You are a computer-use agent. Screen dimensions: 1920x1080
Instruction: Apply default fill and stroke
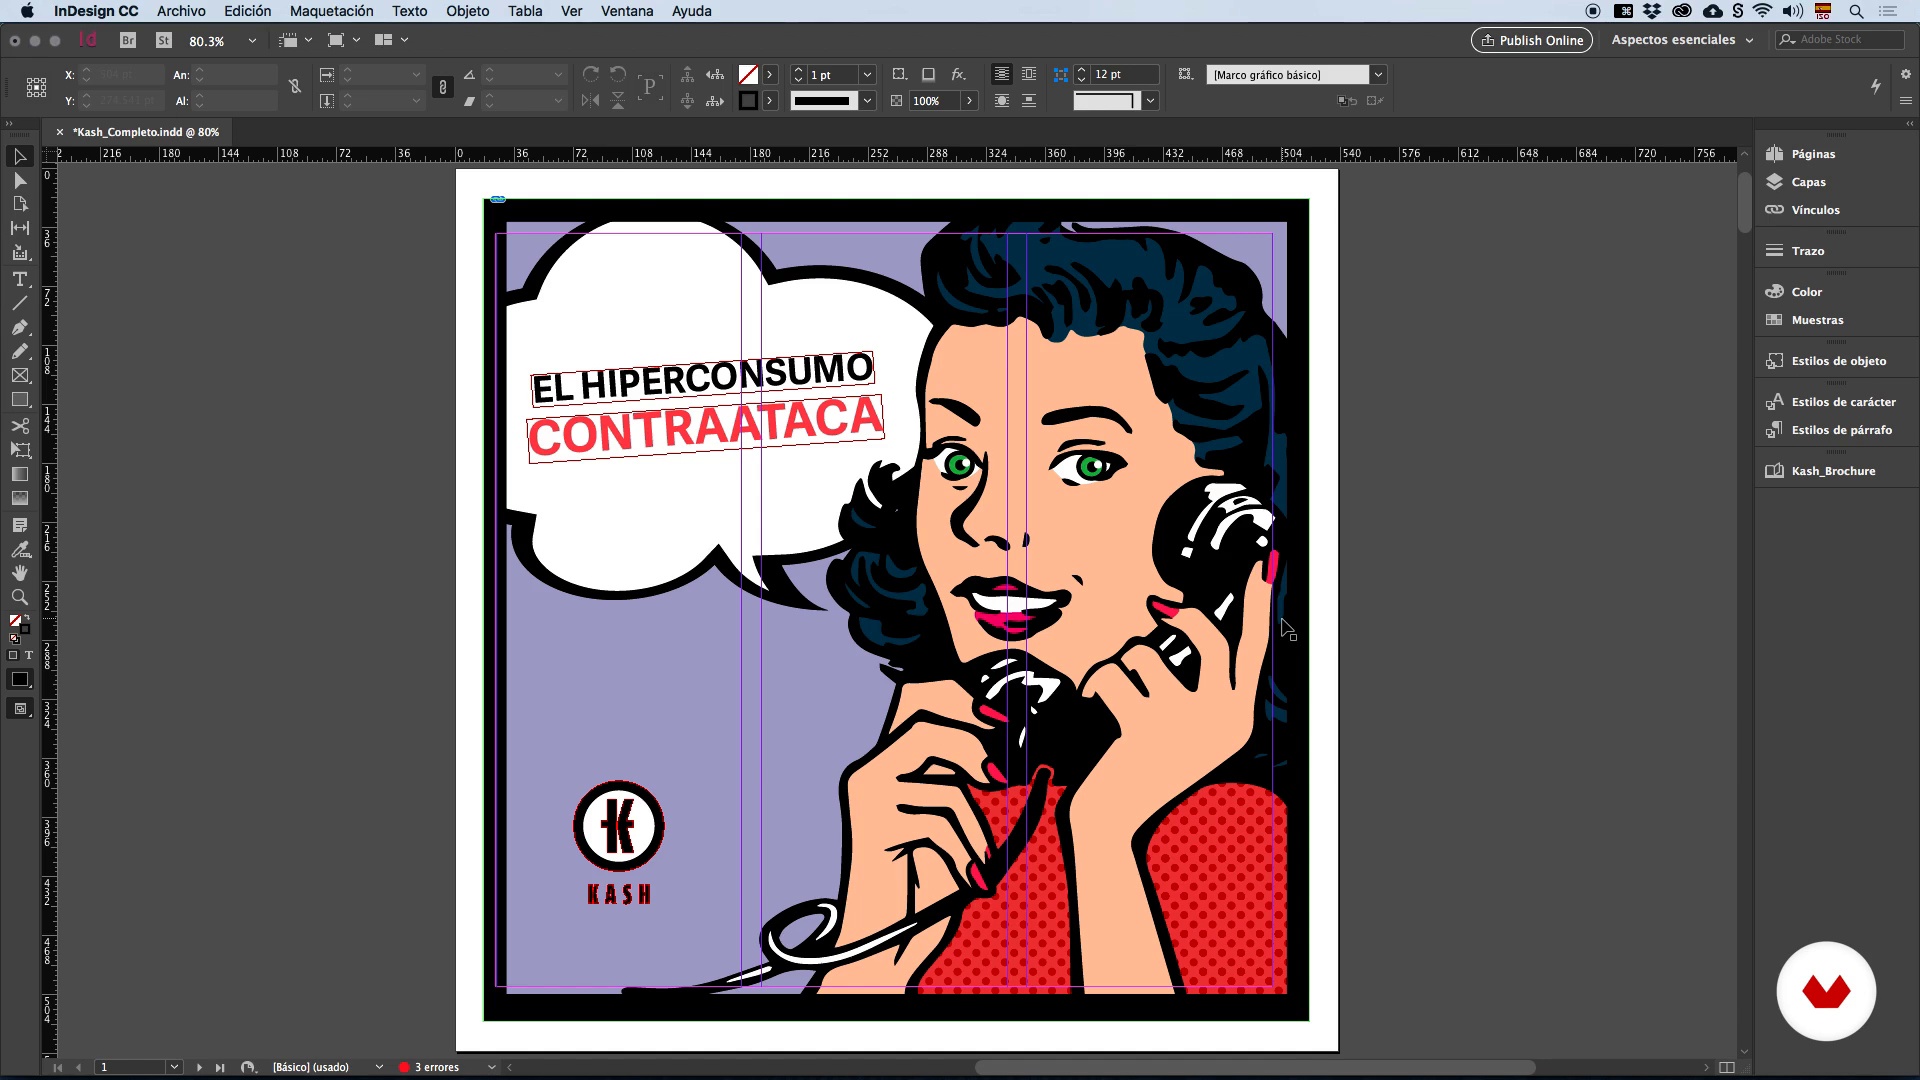pyautogui.click(x=14, y=638)
